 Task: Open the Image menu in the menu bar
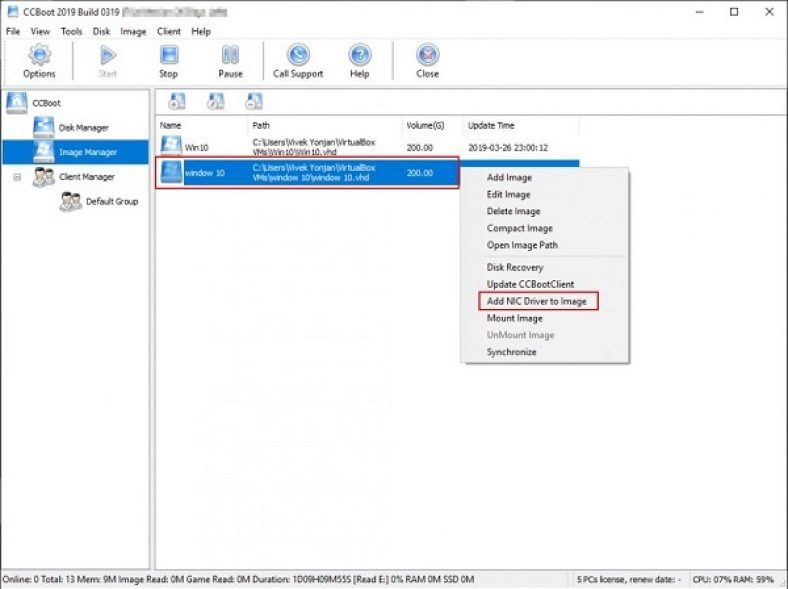pos(133,31)
